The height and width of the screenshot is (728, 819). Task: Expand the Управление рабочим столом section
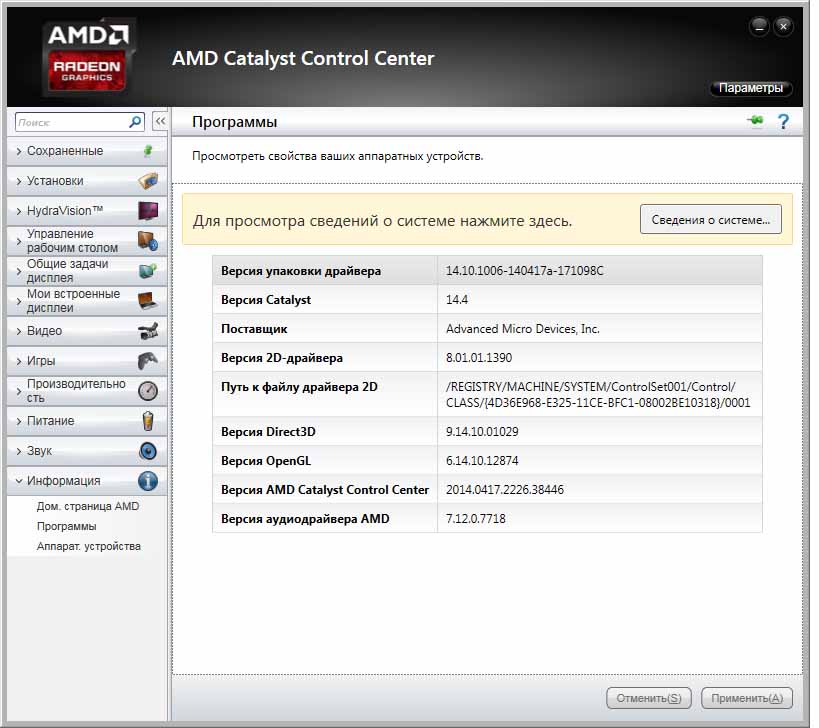pyautogui.click(x=87, y=241)
